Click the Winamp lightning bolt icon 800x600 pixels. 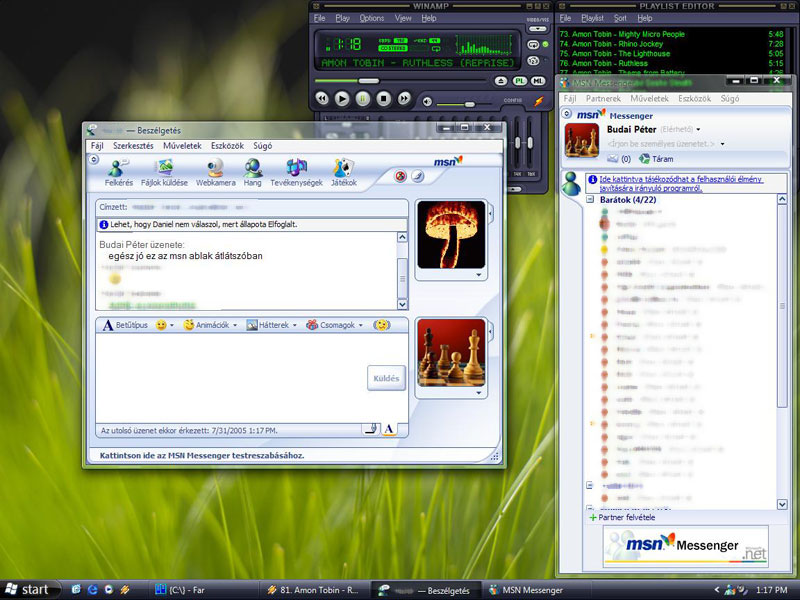click(x=539, y=101)
